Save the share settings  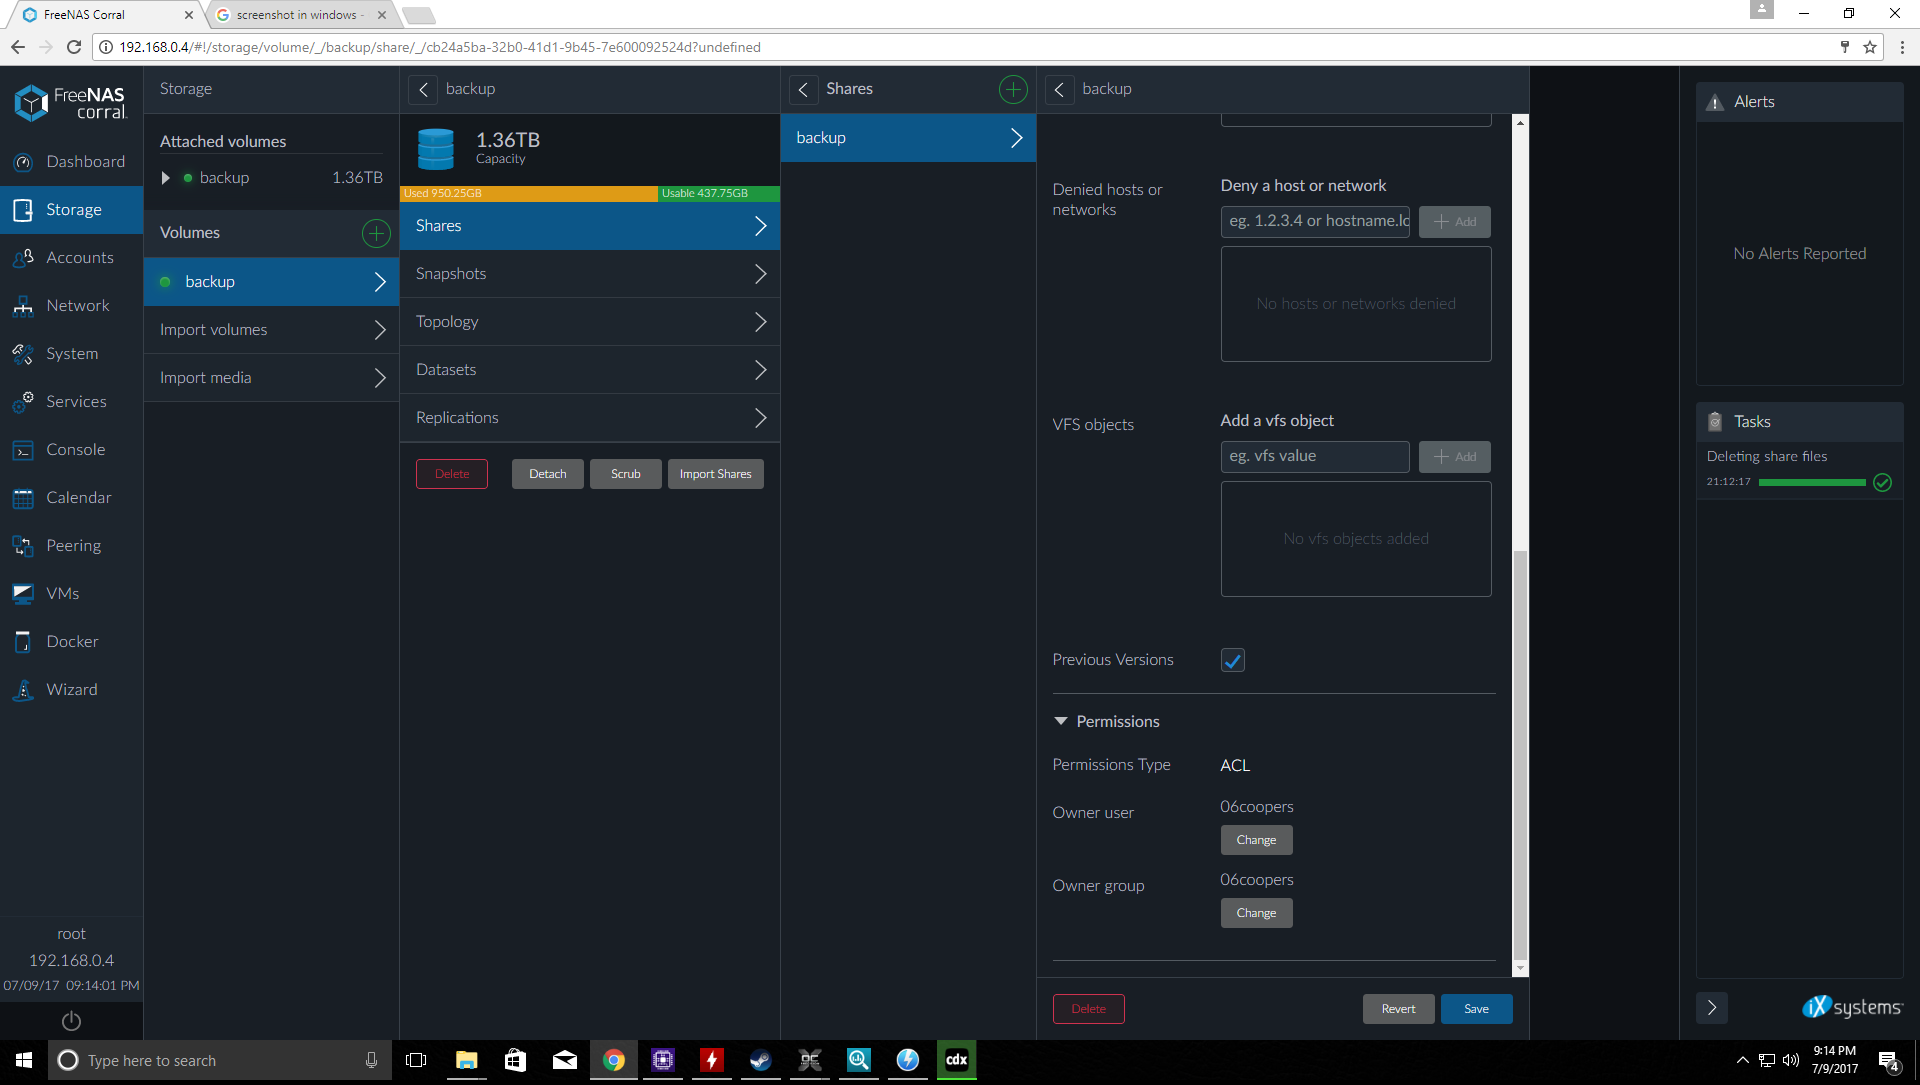(x=1476, y=1009)
